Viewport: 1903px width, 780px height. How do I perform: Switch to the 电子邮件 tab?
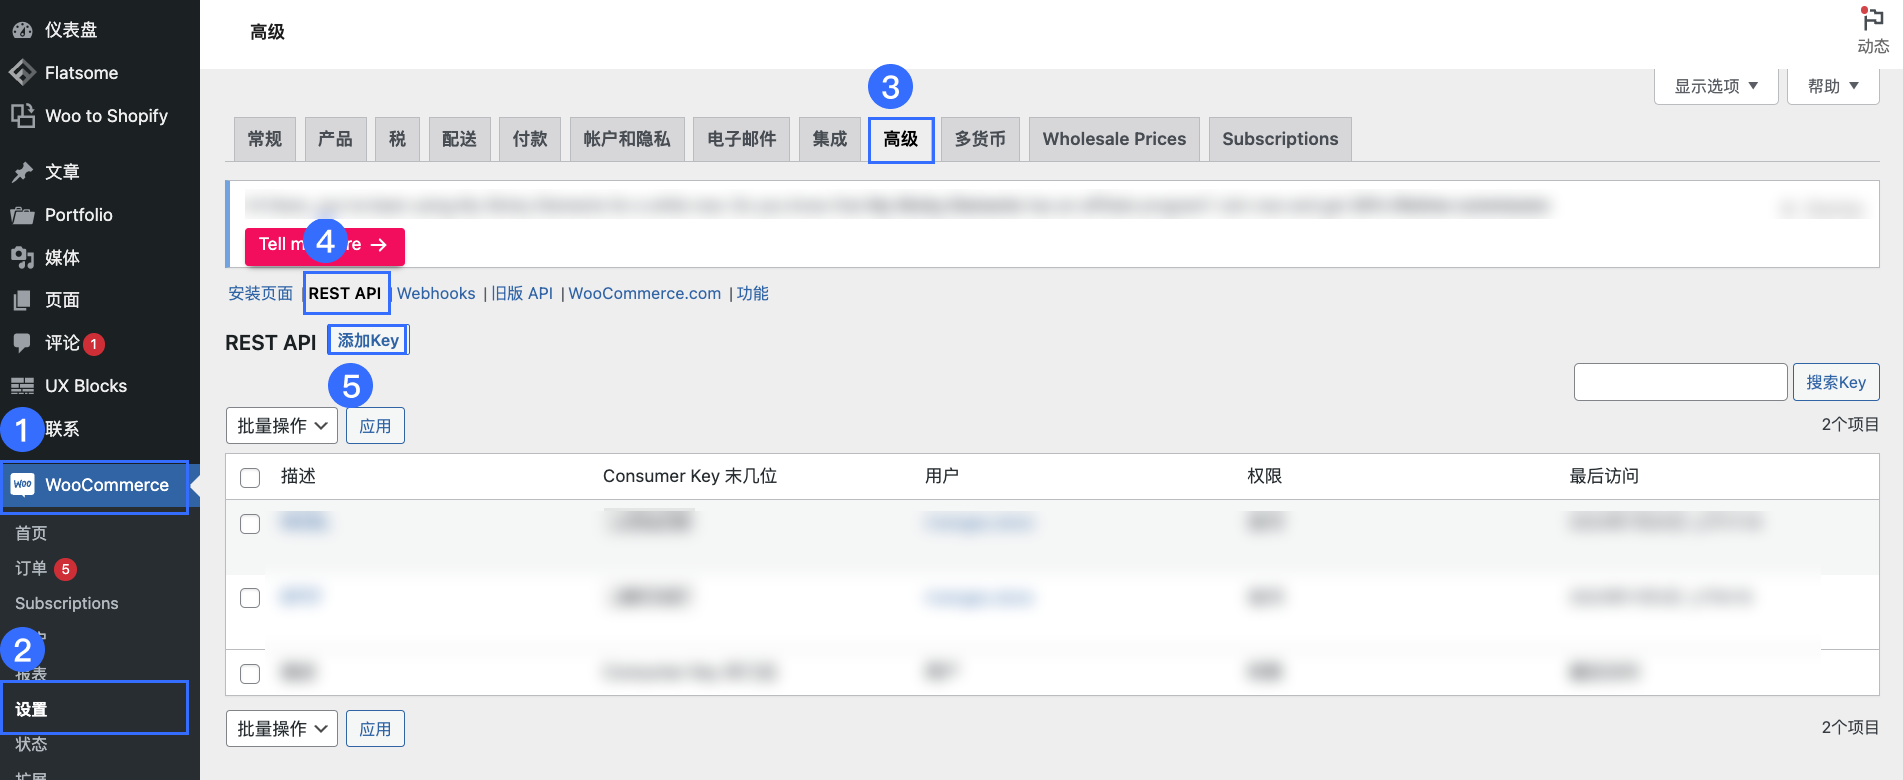pyautogui.click(x=741, y=139)
